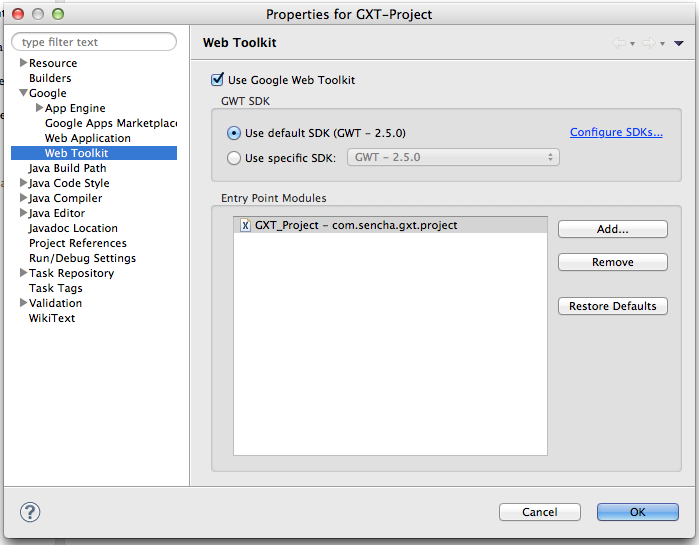
Task: Select Web Application tree item
Action: [88, 138]
